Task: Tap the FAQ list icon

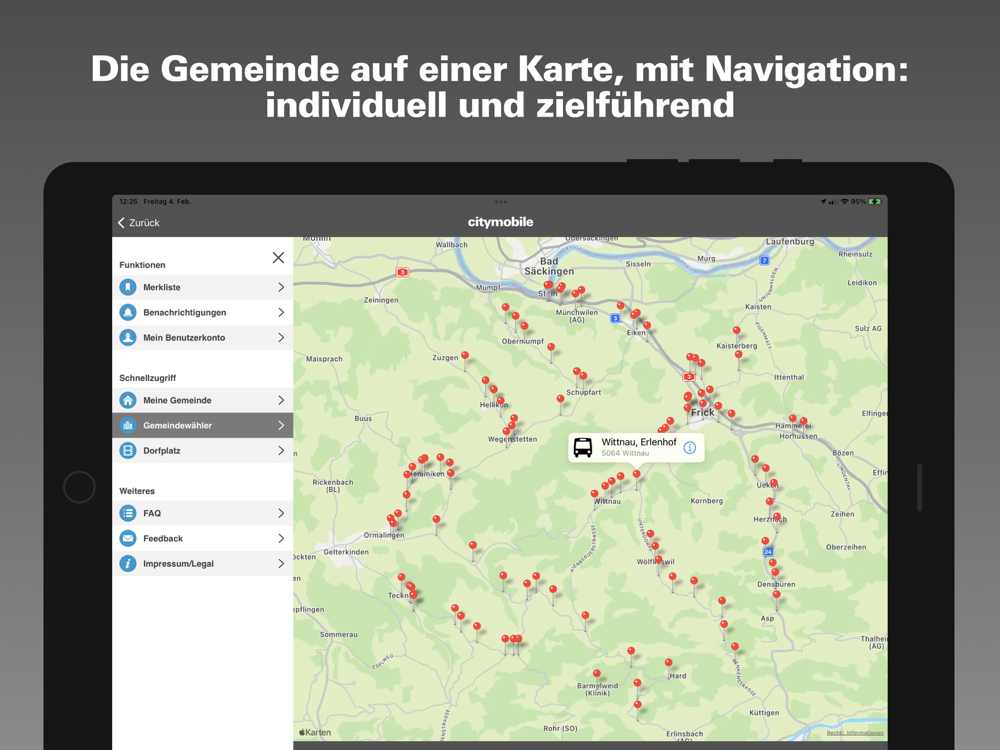Action: (128, 513)
